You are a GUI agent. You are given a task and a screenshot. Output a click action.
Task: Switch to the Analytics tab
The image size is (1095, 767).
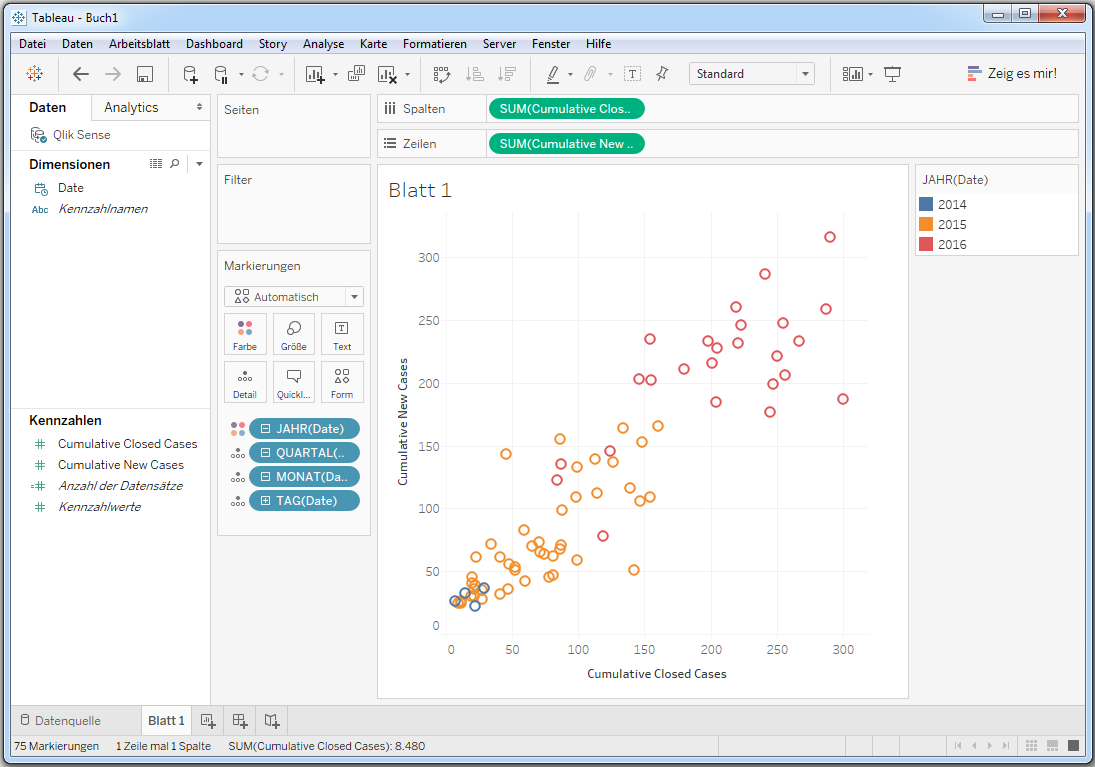tap(131, 108)
